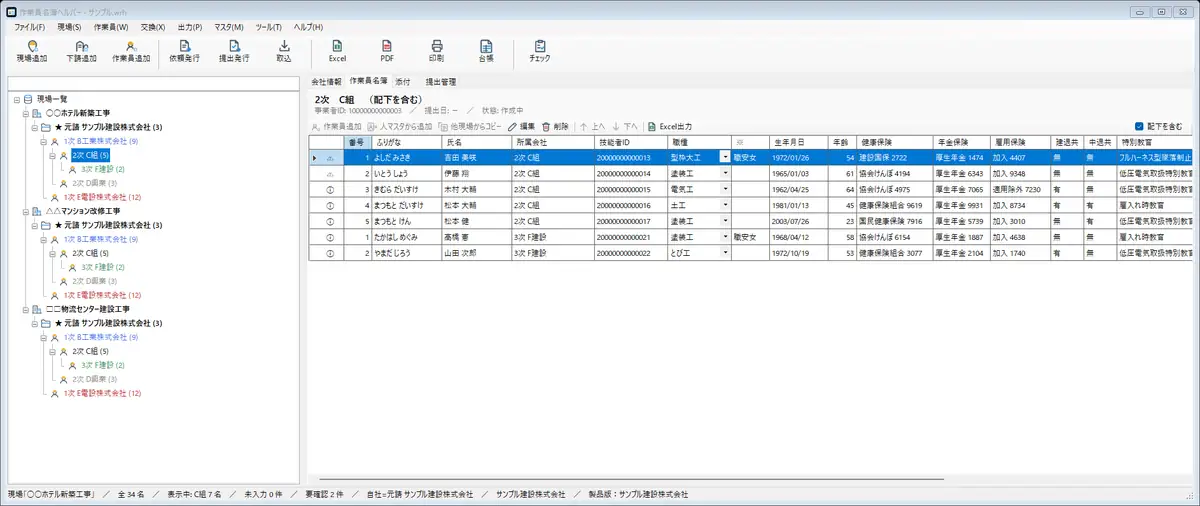Click the 下へ down-arrow button
1200x506 pixels.
pyautogui.click(x=625, y=127)
